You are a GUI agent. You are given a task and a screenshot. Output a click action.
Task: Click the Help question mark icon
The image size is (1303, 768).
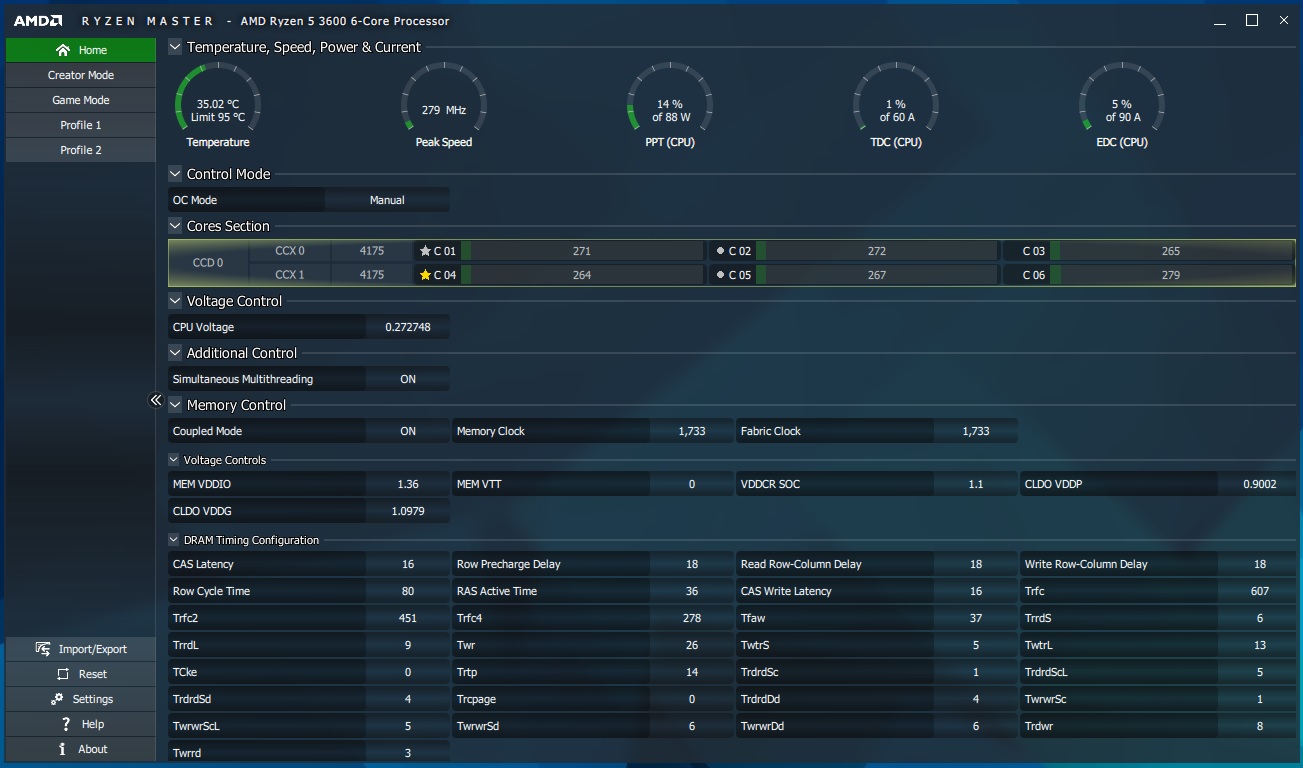tap(66, 724)
